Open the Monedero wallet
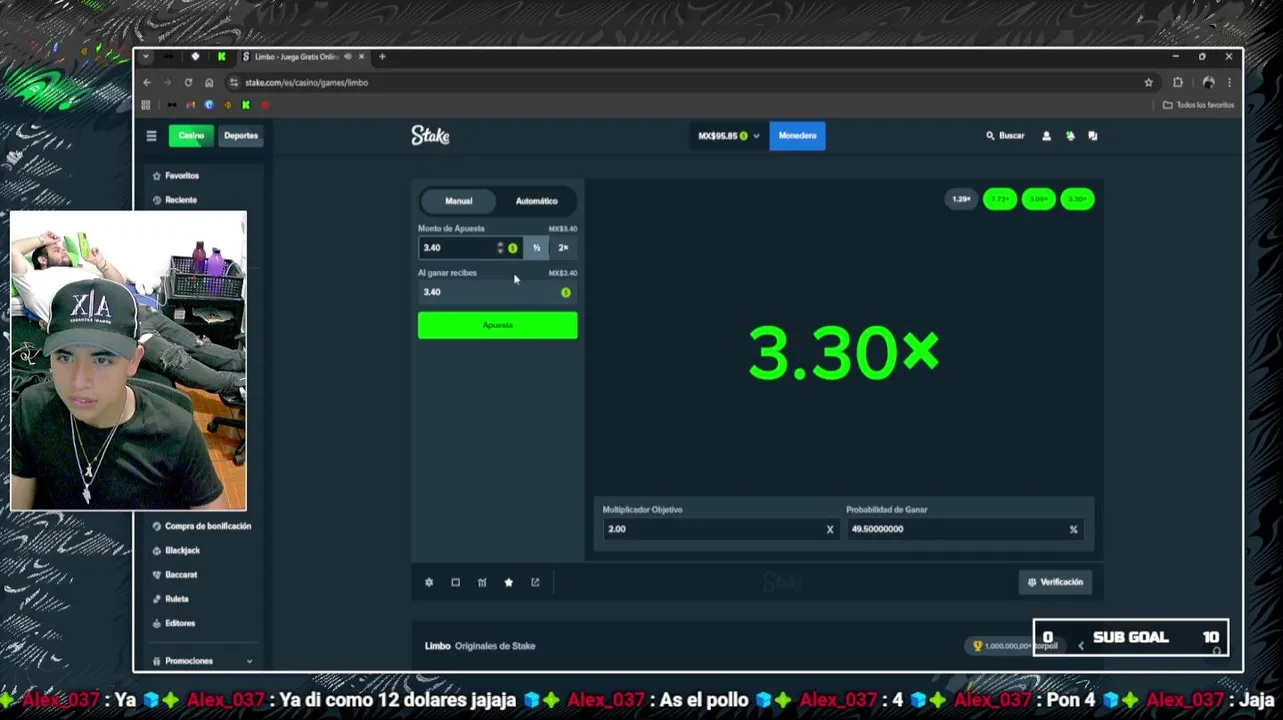The width and height of the screenshot is (1283, 720). [x=797, y=136]
